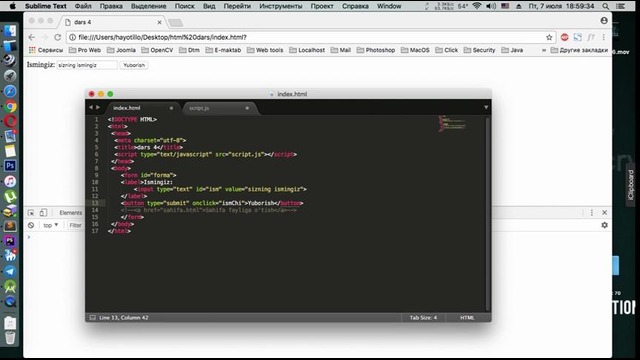640x360 pixels.
Task: Toggle the Sublime sidebar panel switcher icon
Action: [92, 318]
